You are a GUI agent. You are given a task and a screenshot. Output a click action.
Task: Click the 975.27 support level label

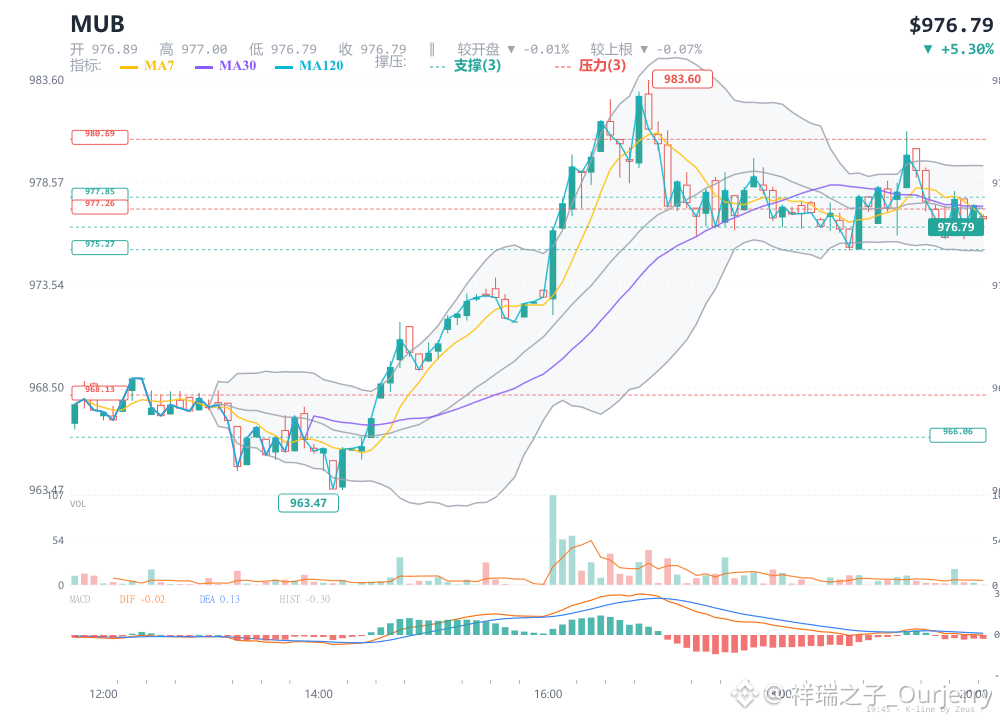pos(99,247)
